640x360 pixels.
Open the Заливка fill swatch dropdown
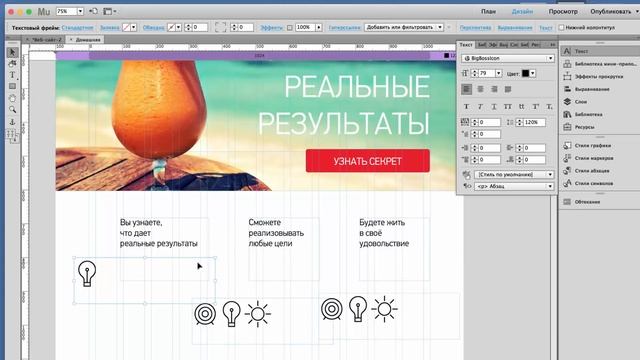pyautogui.click(x=134, y=28)
